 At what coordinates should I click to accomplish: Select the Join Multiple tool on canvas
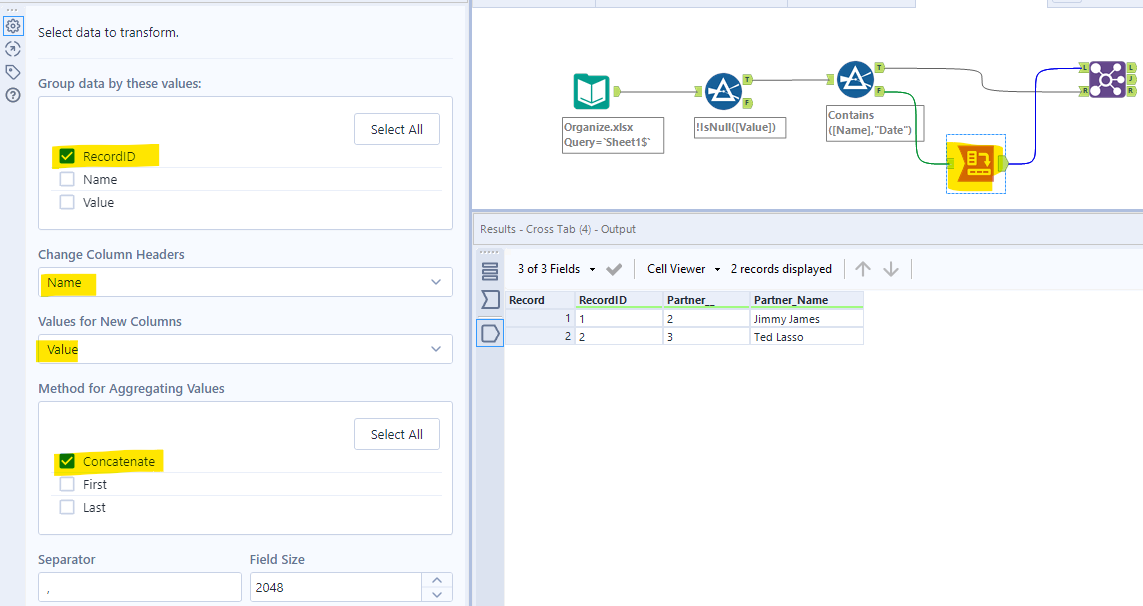pos(1108,78)
